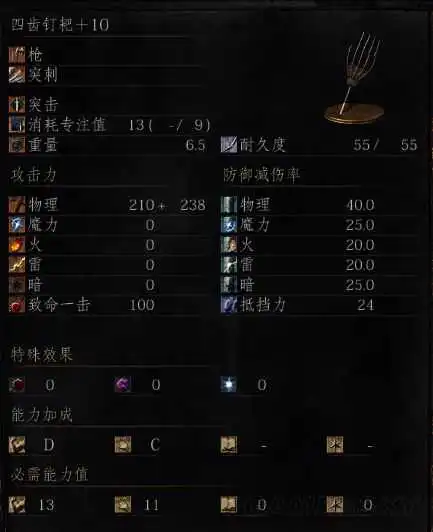
Task: Click the 致命一击 critical icon
Action: coord(17,305)
